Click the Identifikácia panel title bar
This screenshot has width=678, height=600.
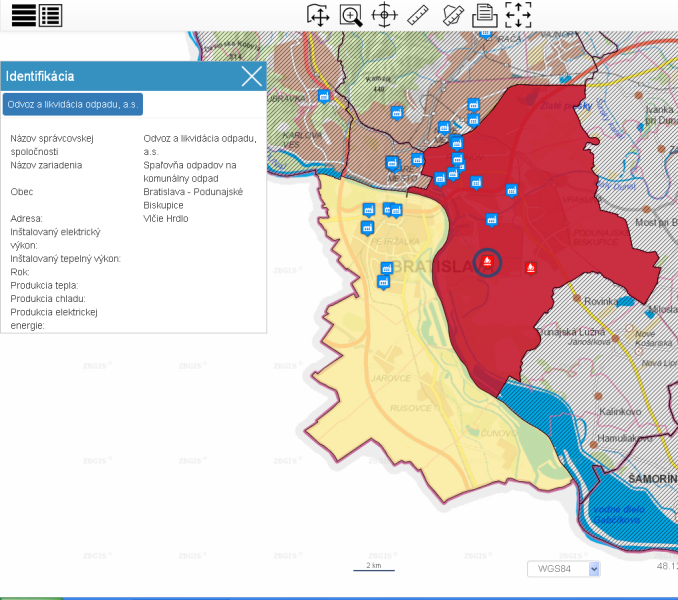tap(120, 76)
